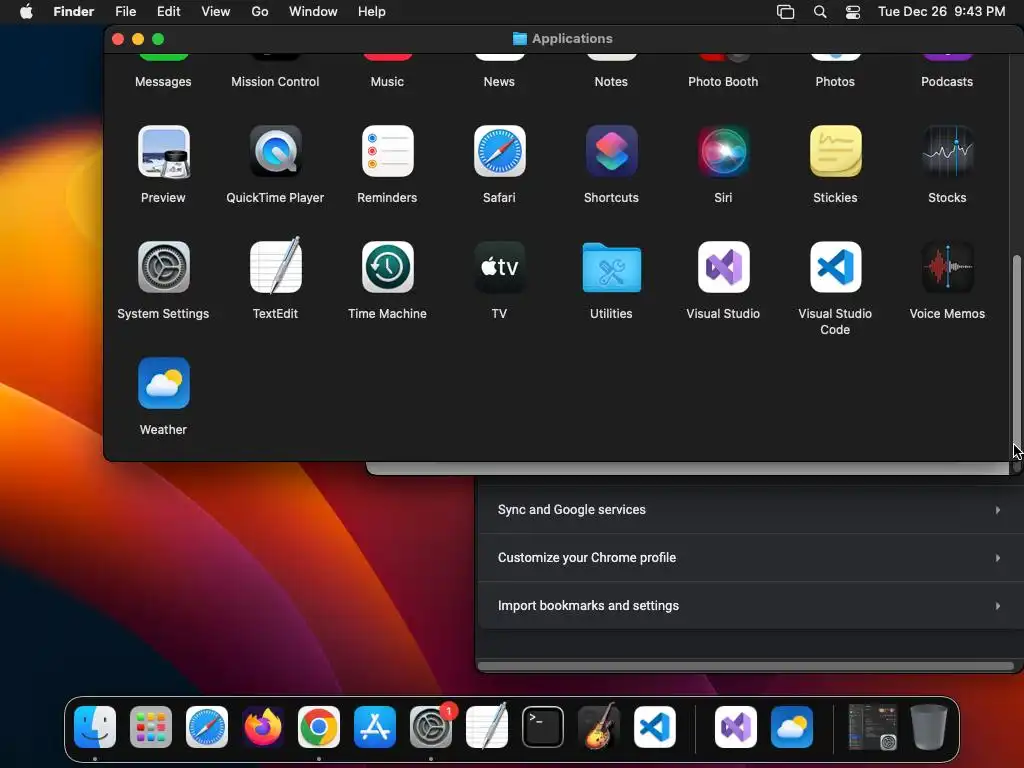
Task: Select TextEdit icon in Applications window
Action: 276,266
